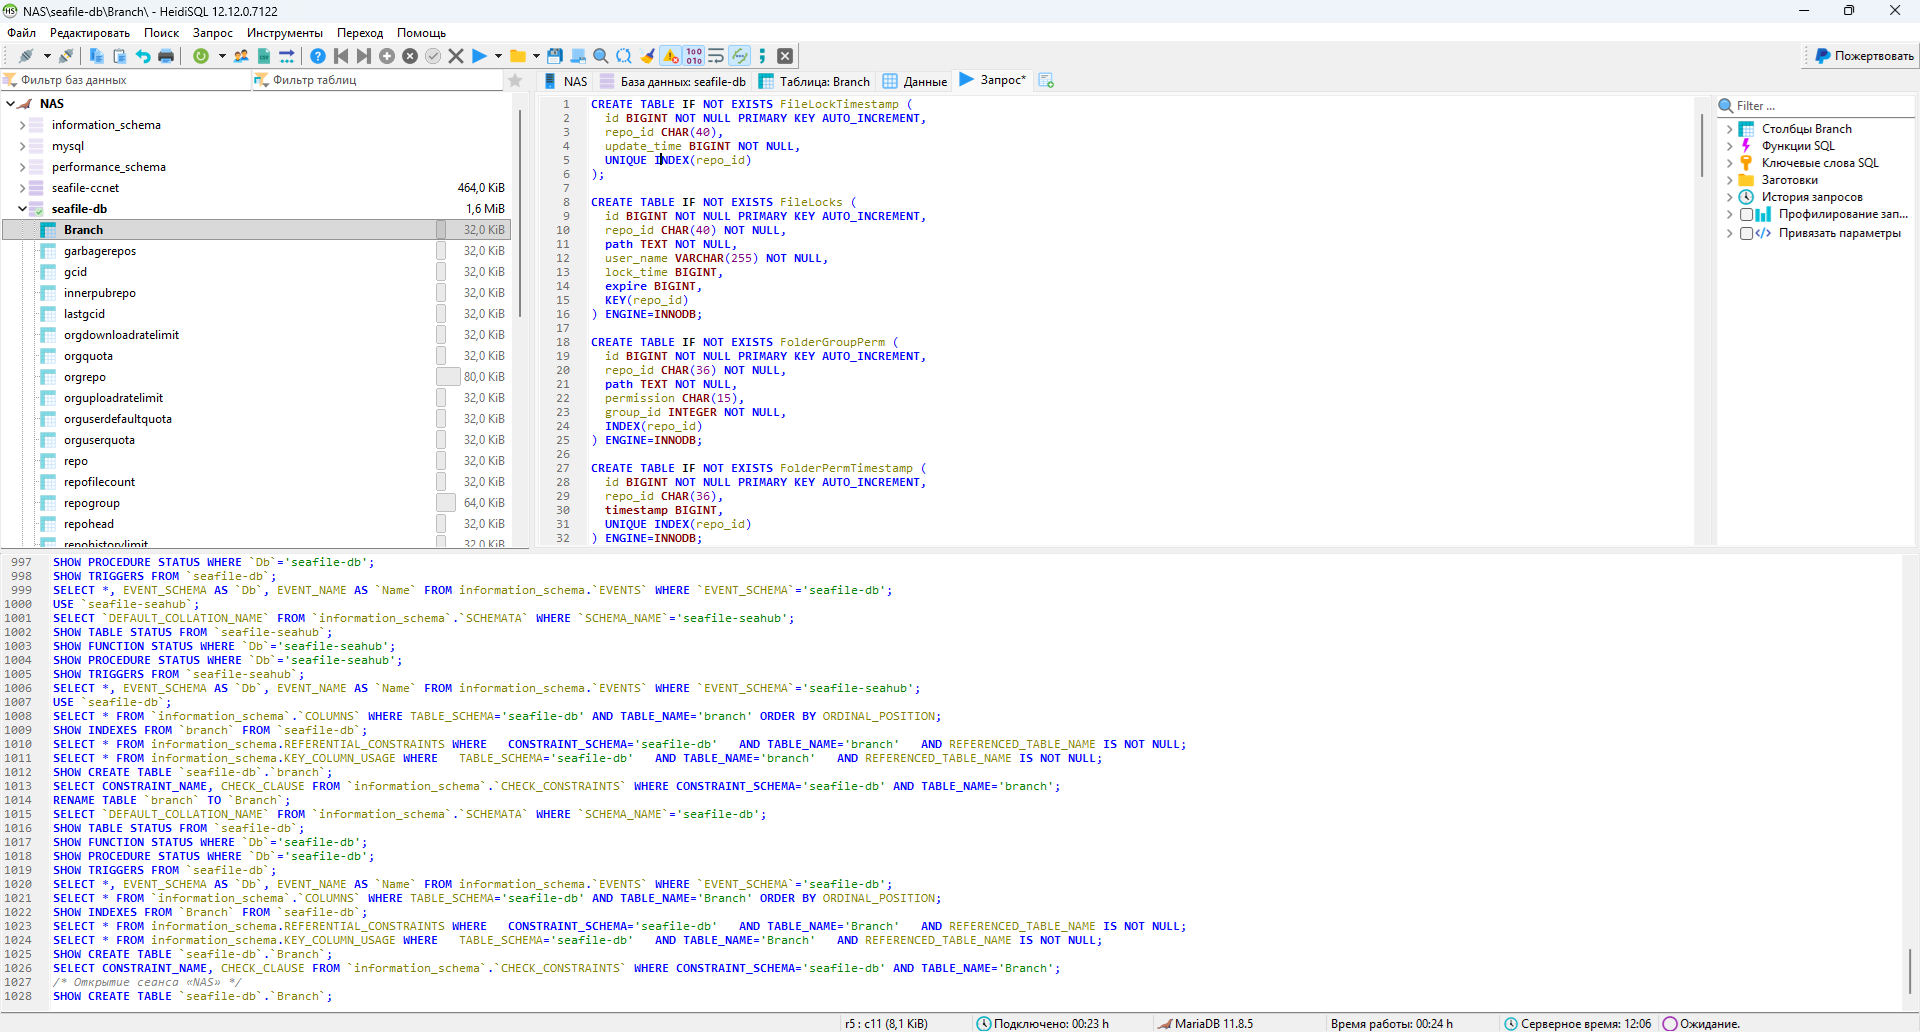Expand the Функции SQL helper node

pos(1729,146)
